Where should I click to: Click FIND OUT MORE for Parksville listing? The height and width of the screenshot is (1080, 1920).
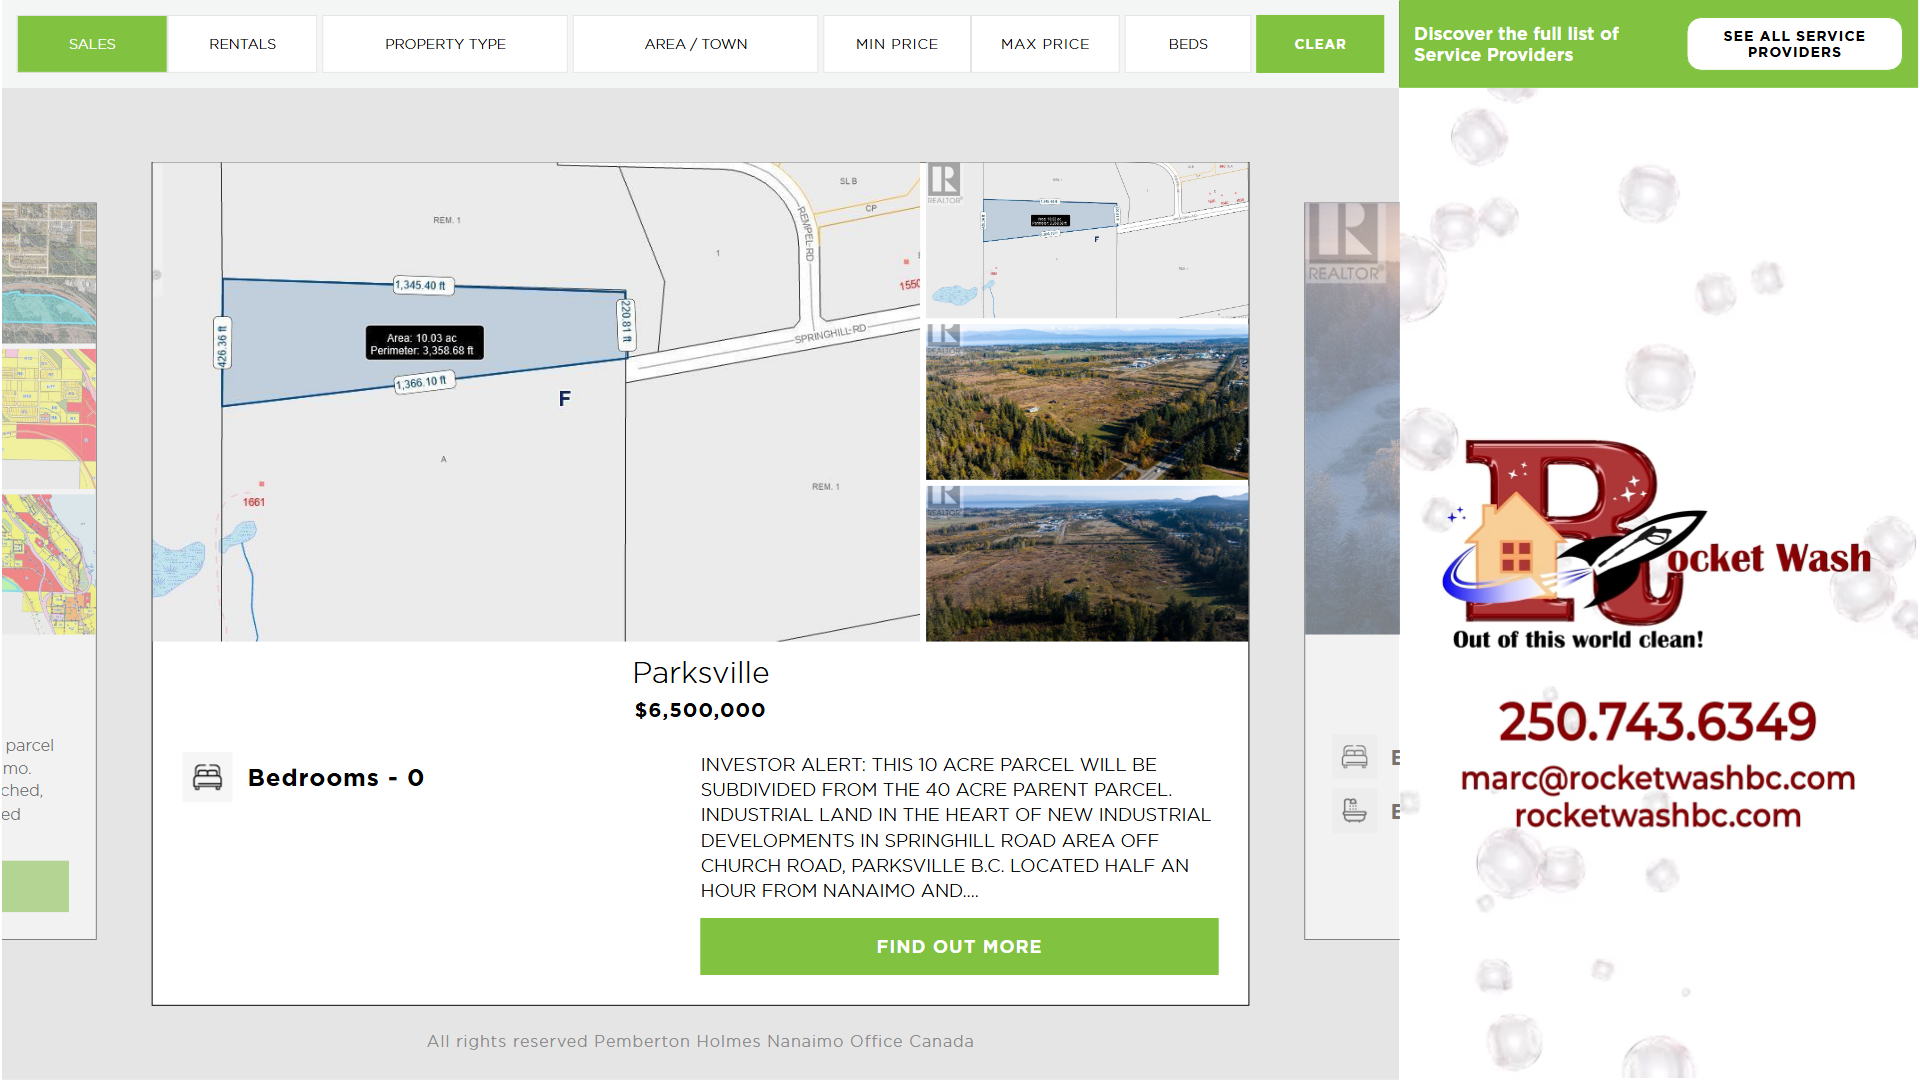[x=958, y=946]
